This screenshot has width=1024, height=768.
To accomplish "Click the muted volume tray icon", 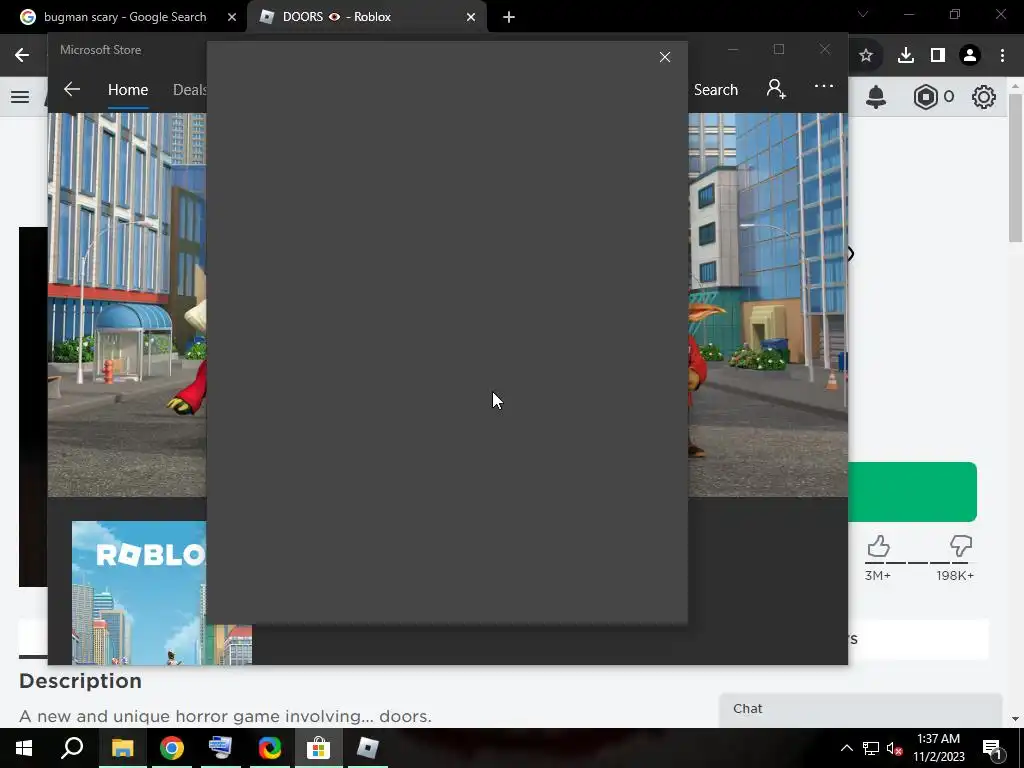I will 895,748.
